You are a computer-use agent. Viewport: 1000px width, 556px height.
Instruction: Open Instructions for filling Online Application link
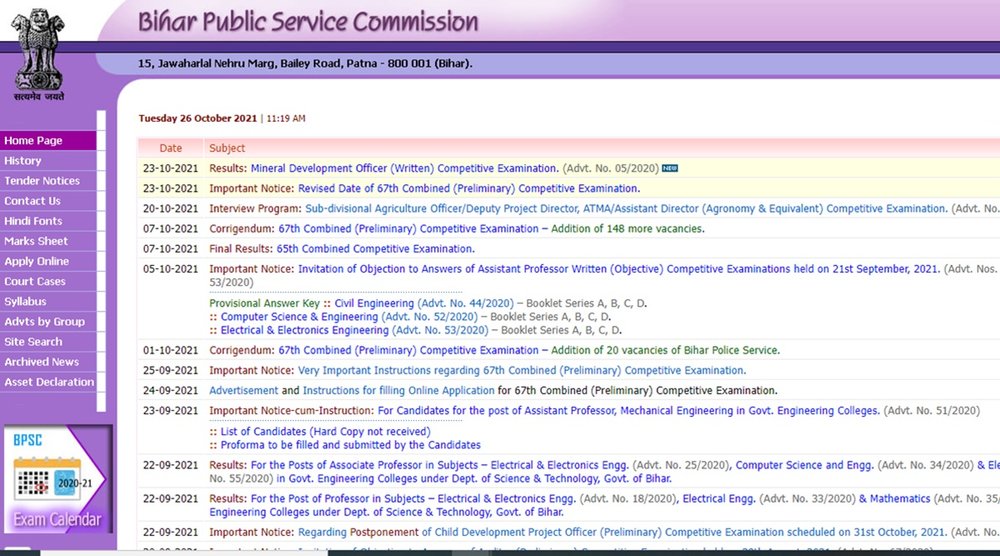398,391
